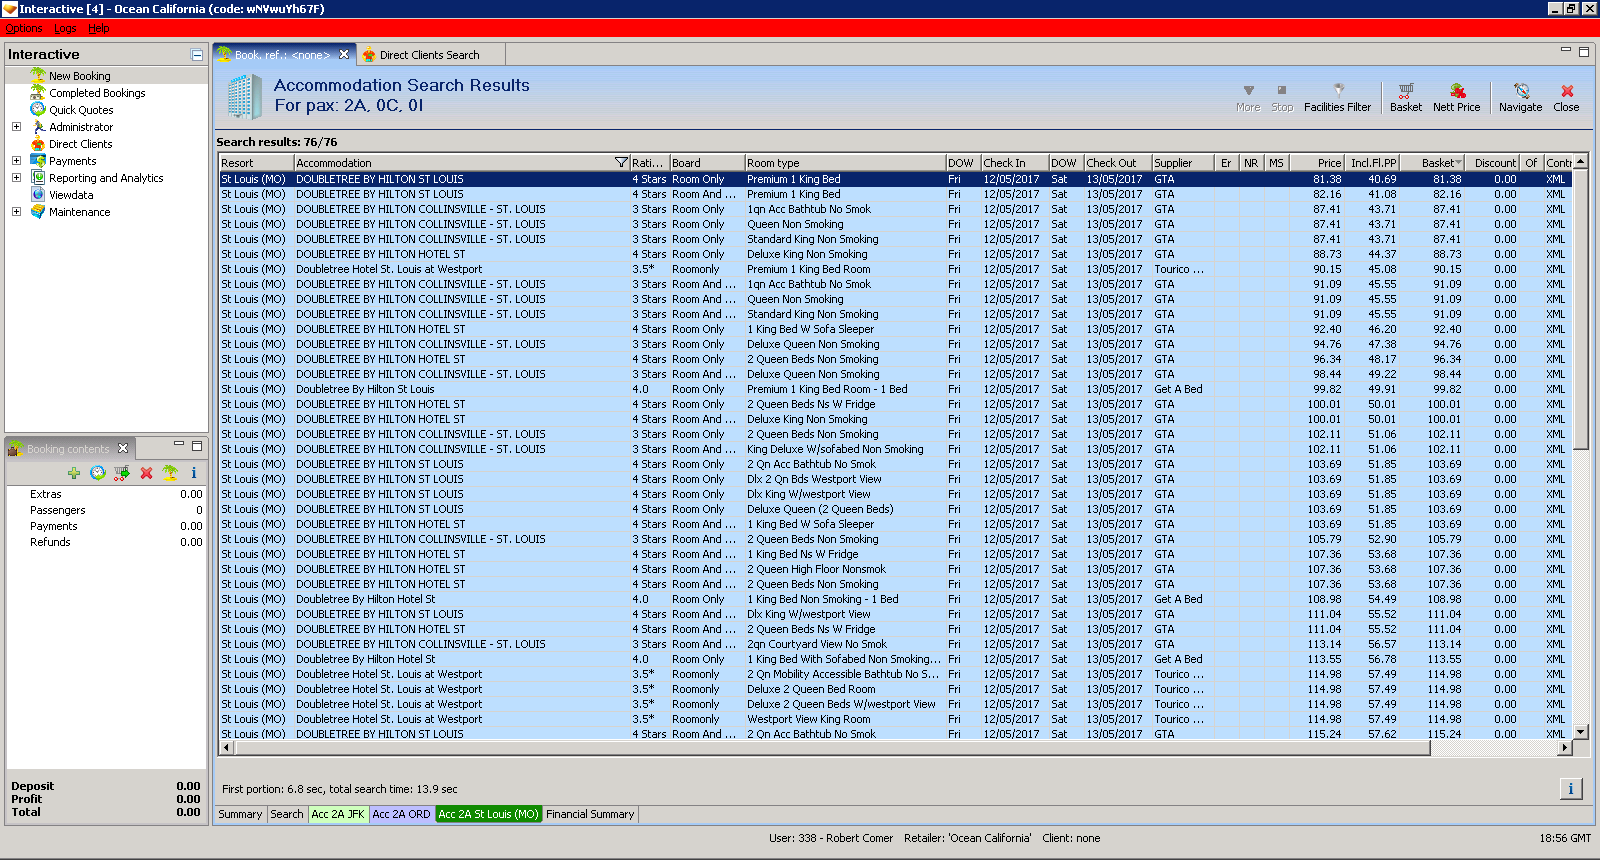1600x860 pixels.
Task: Select the 'Premium 1 King Bed Room - 1 Bed' row
Action: pyautogui.click(x=894, y=389)
